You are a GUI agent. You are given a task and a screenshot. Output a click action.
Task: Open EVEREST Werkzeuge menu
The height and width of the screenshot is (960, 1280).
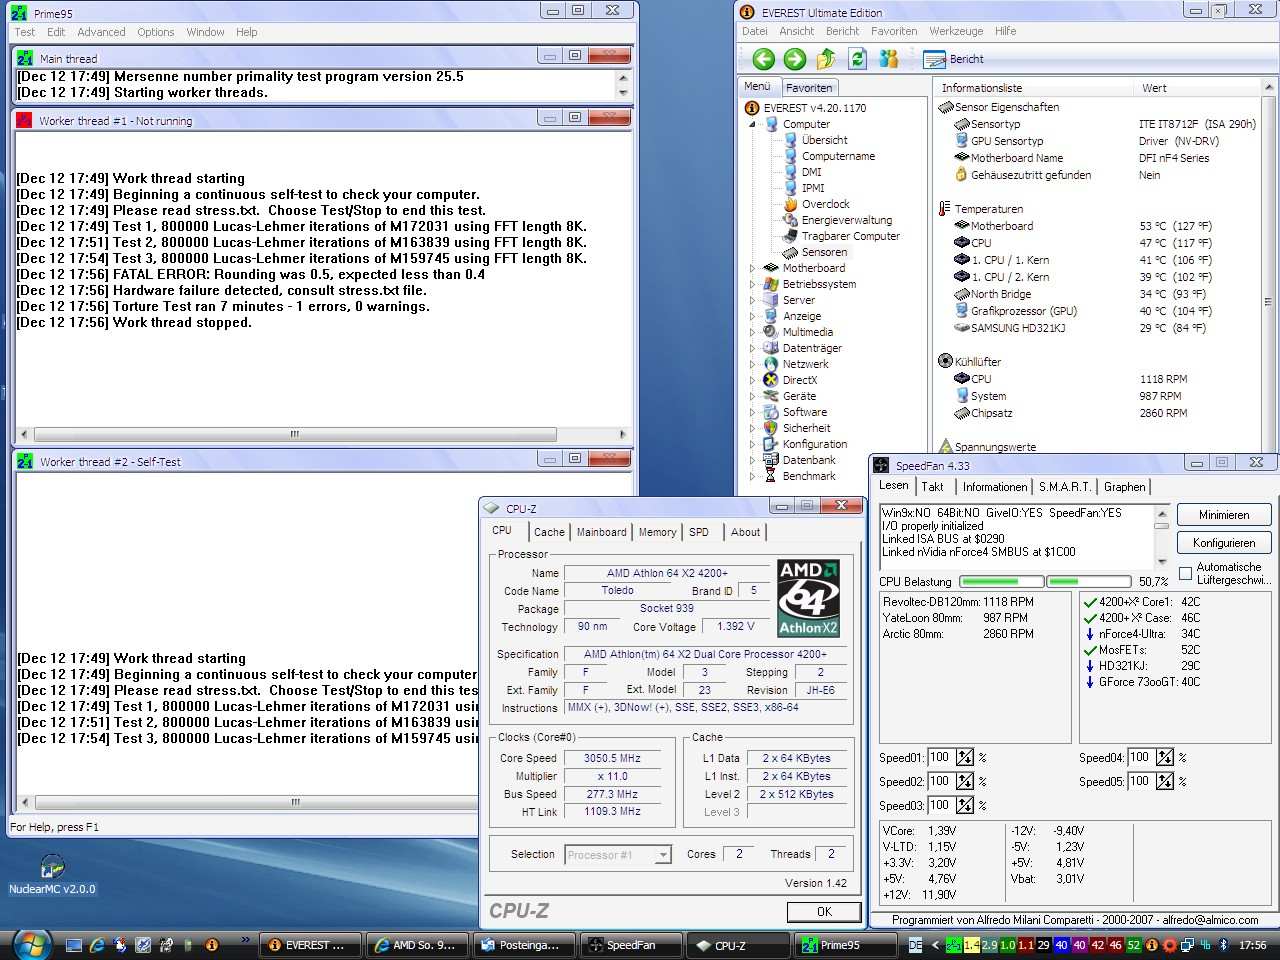click(956, 31)
